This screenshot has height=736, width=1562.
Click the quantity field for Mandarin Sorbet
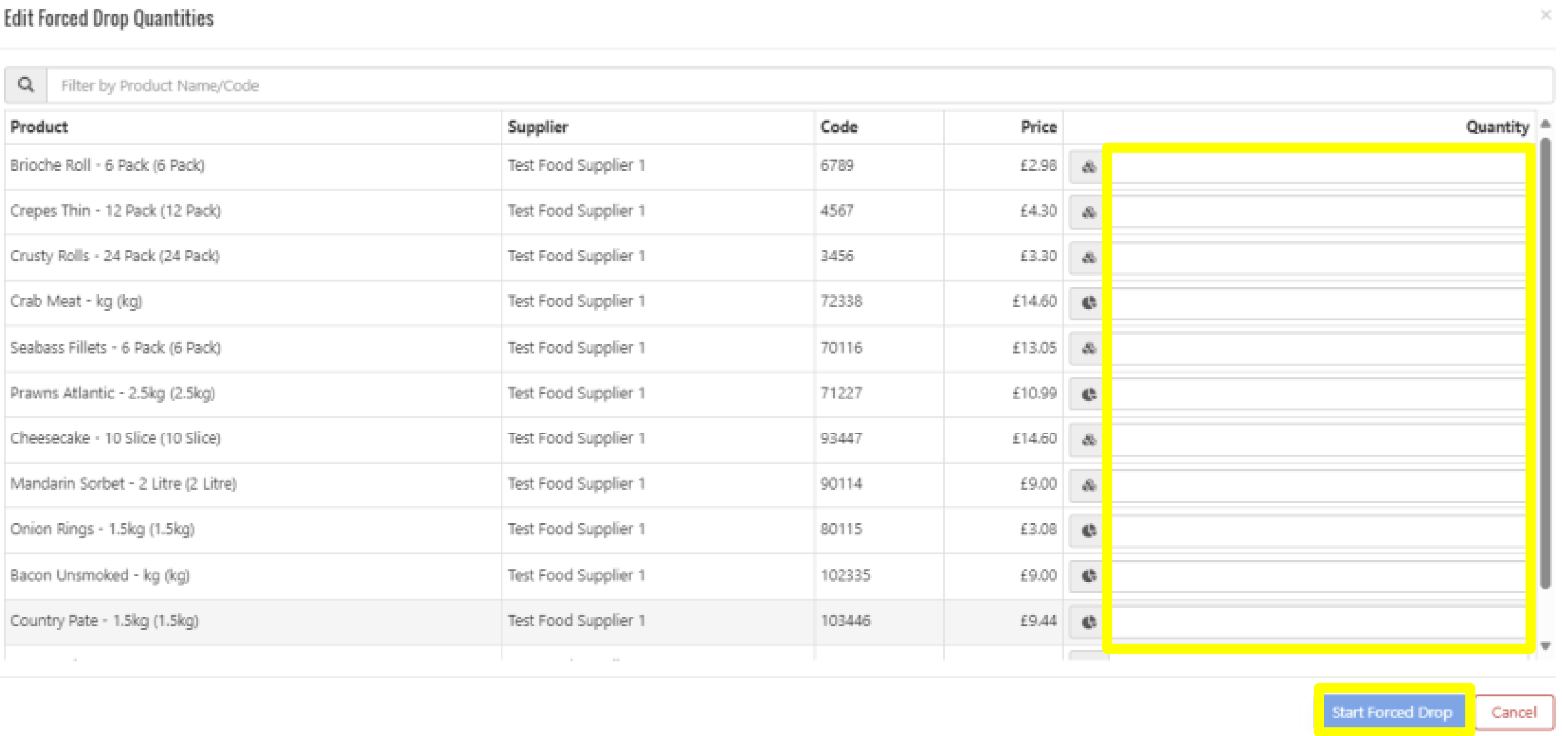(1318, 485)
